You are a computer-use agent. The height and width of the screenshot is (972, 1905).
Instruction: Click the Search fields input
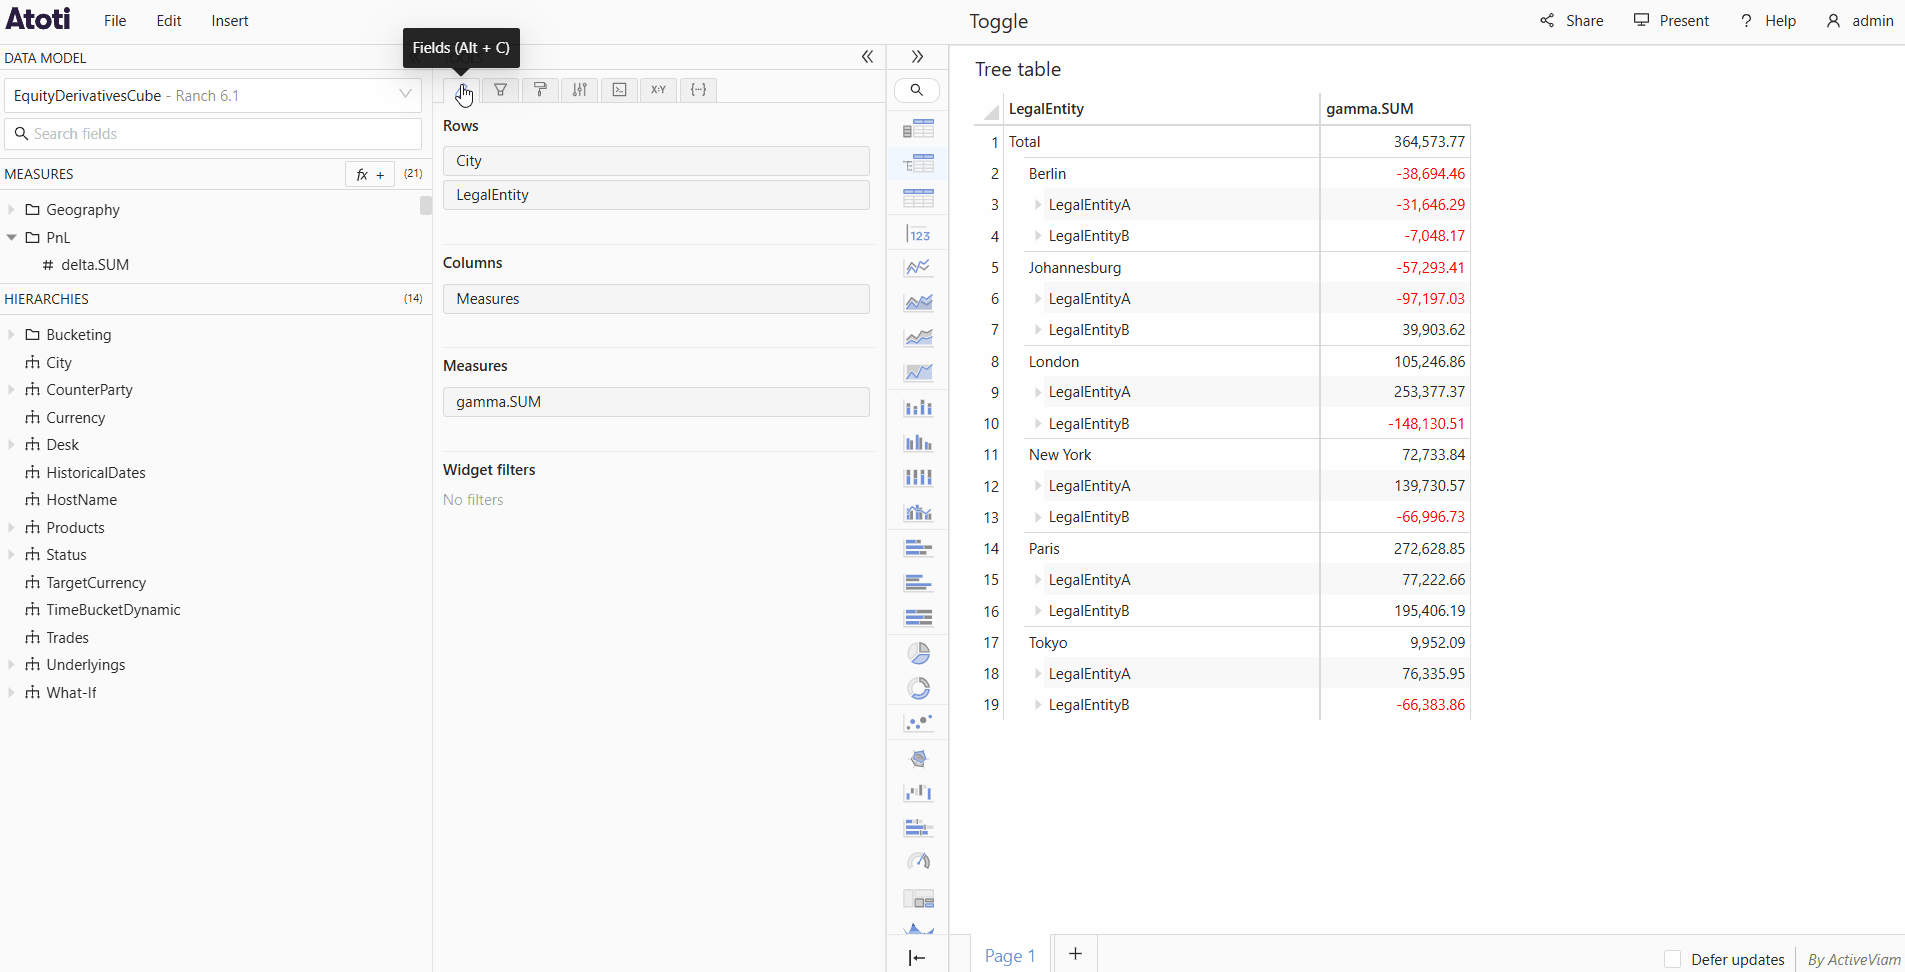click(x=212, y=134)
